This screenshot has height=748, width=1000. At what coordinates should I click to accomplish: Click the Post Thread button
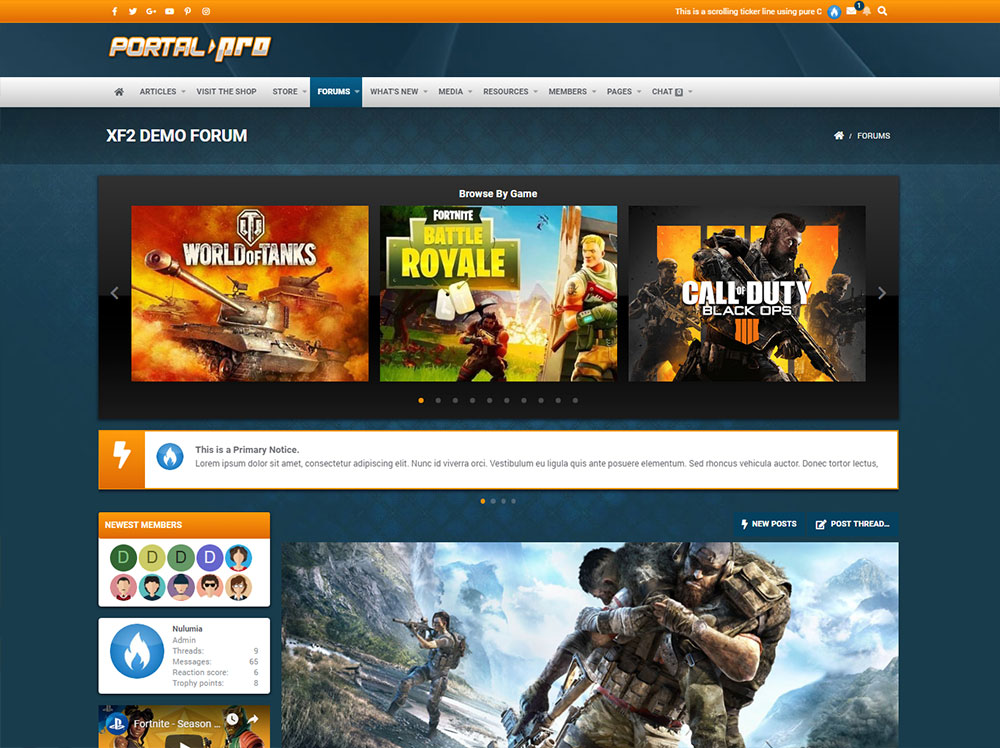tap(853, 524)
